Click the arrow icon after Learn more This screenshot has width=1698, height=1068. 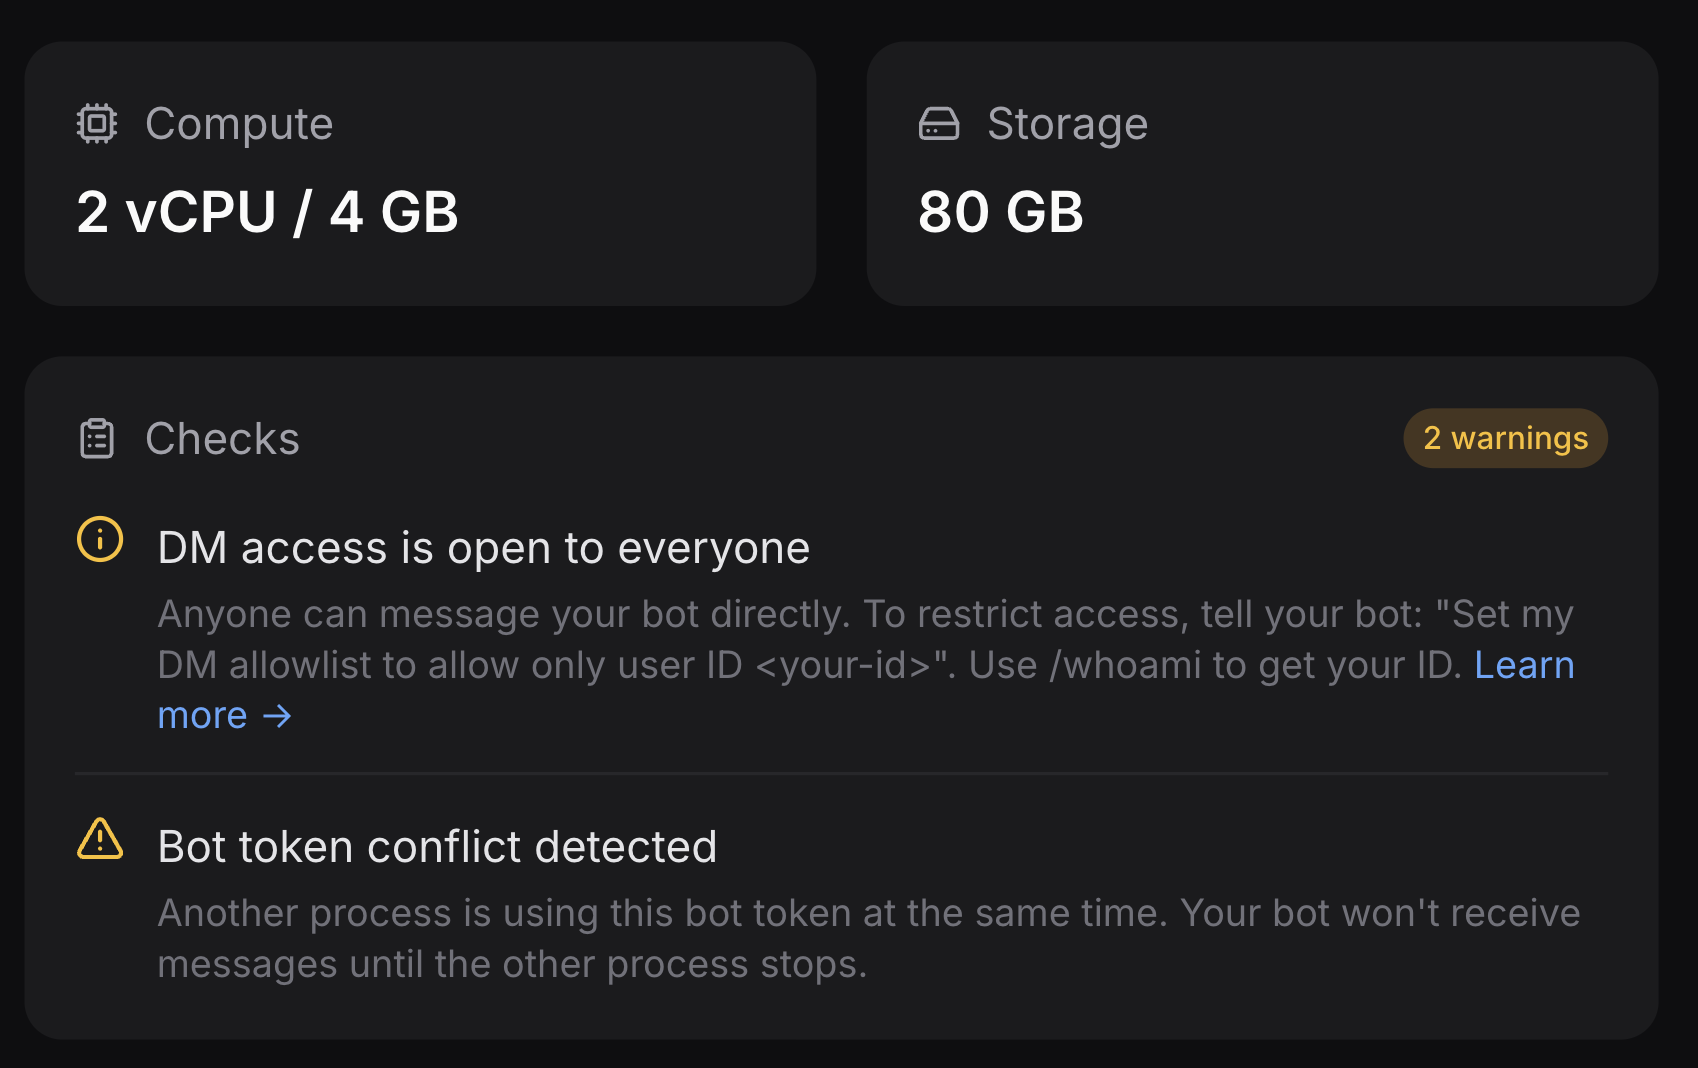(277, 716)
